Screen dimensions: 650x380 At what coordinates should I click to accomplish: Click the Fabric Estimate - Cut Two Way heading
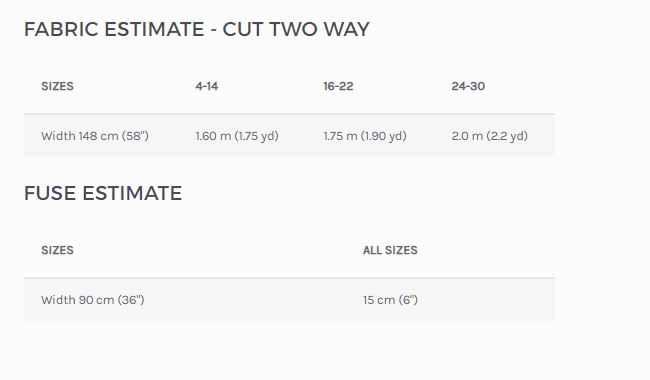[196, 29]
